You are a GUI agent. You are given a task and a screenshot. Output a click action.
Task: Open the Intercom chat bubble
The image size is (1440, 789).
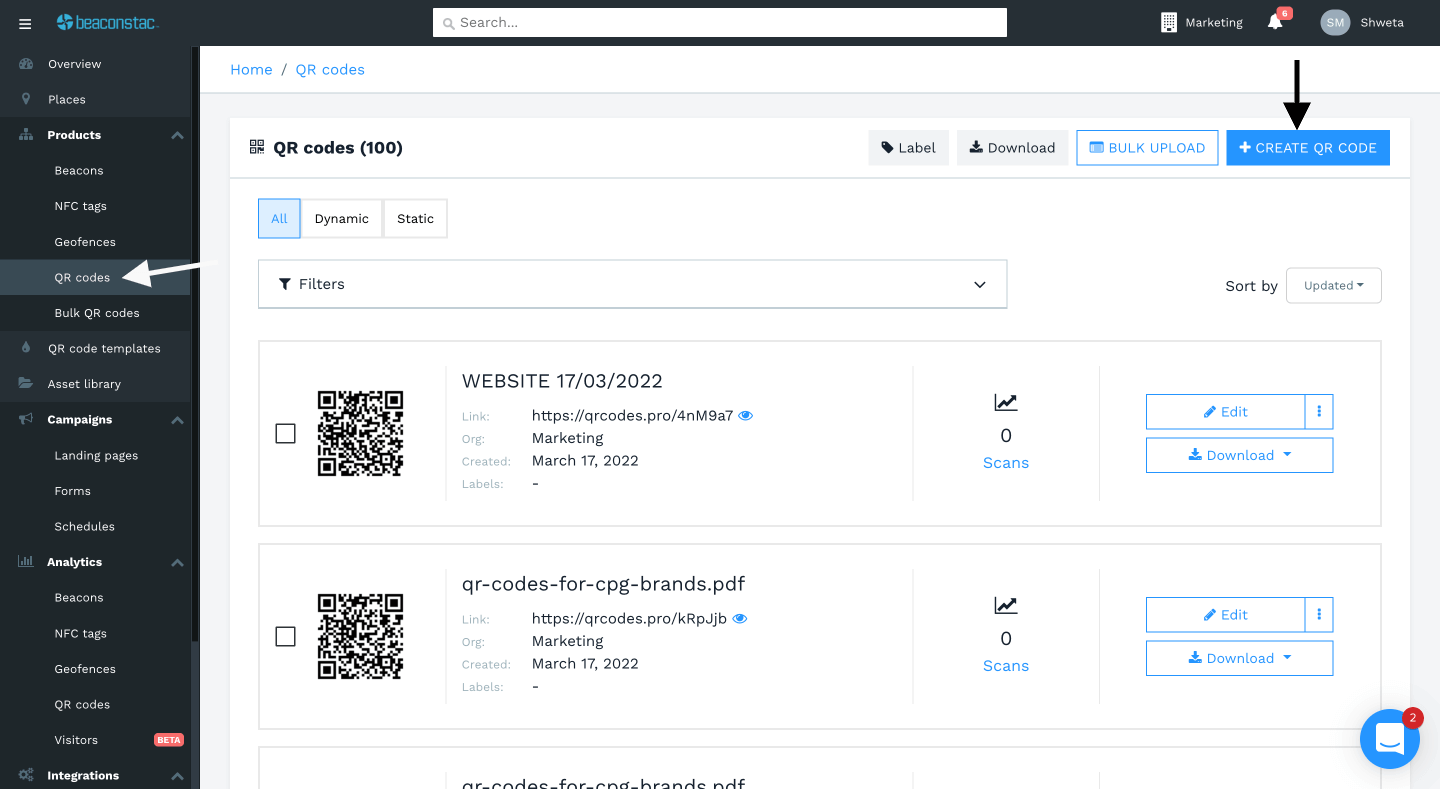(x=1390, y=739)
